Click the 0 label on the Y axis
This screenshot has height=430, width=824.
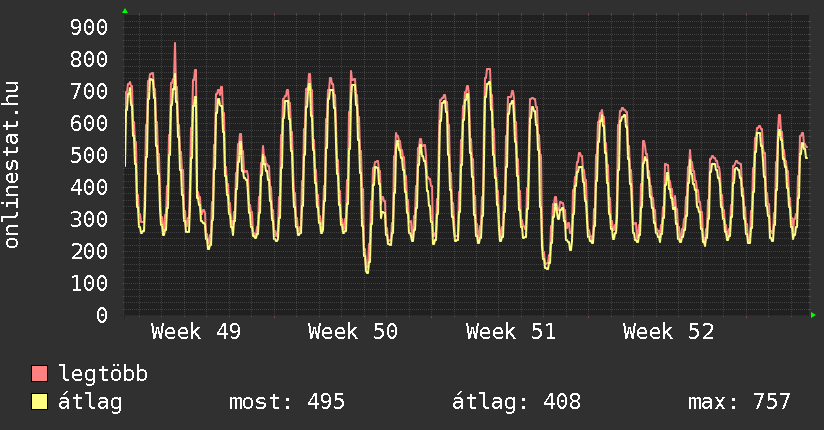click(x=101, y=315)
